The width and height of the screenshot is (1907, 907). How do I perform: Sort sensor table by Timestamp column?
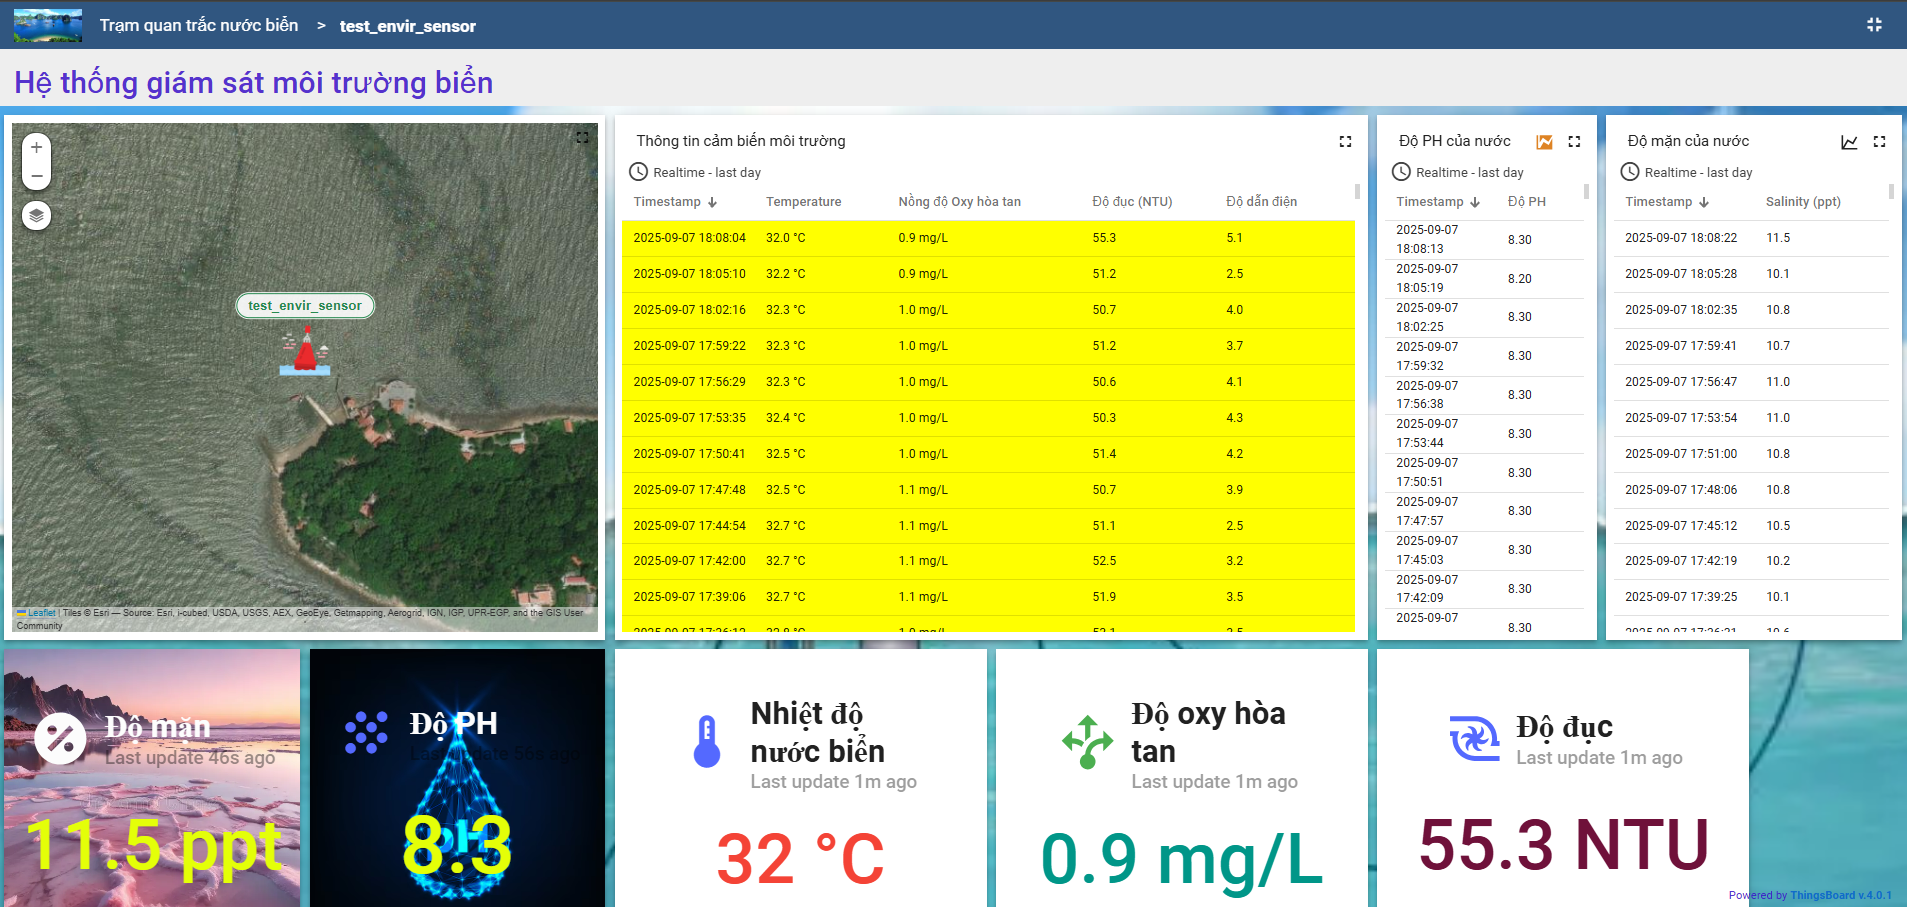667,202
